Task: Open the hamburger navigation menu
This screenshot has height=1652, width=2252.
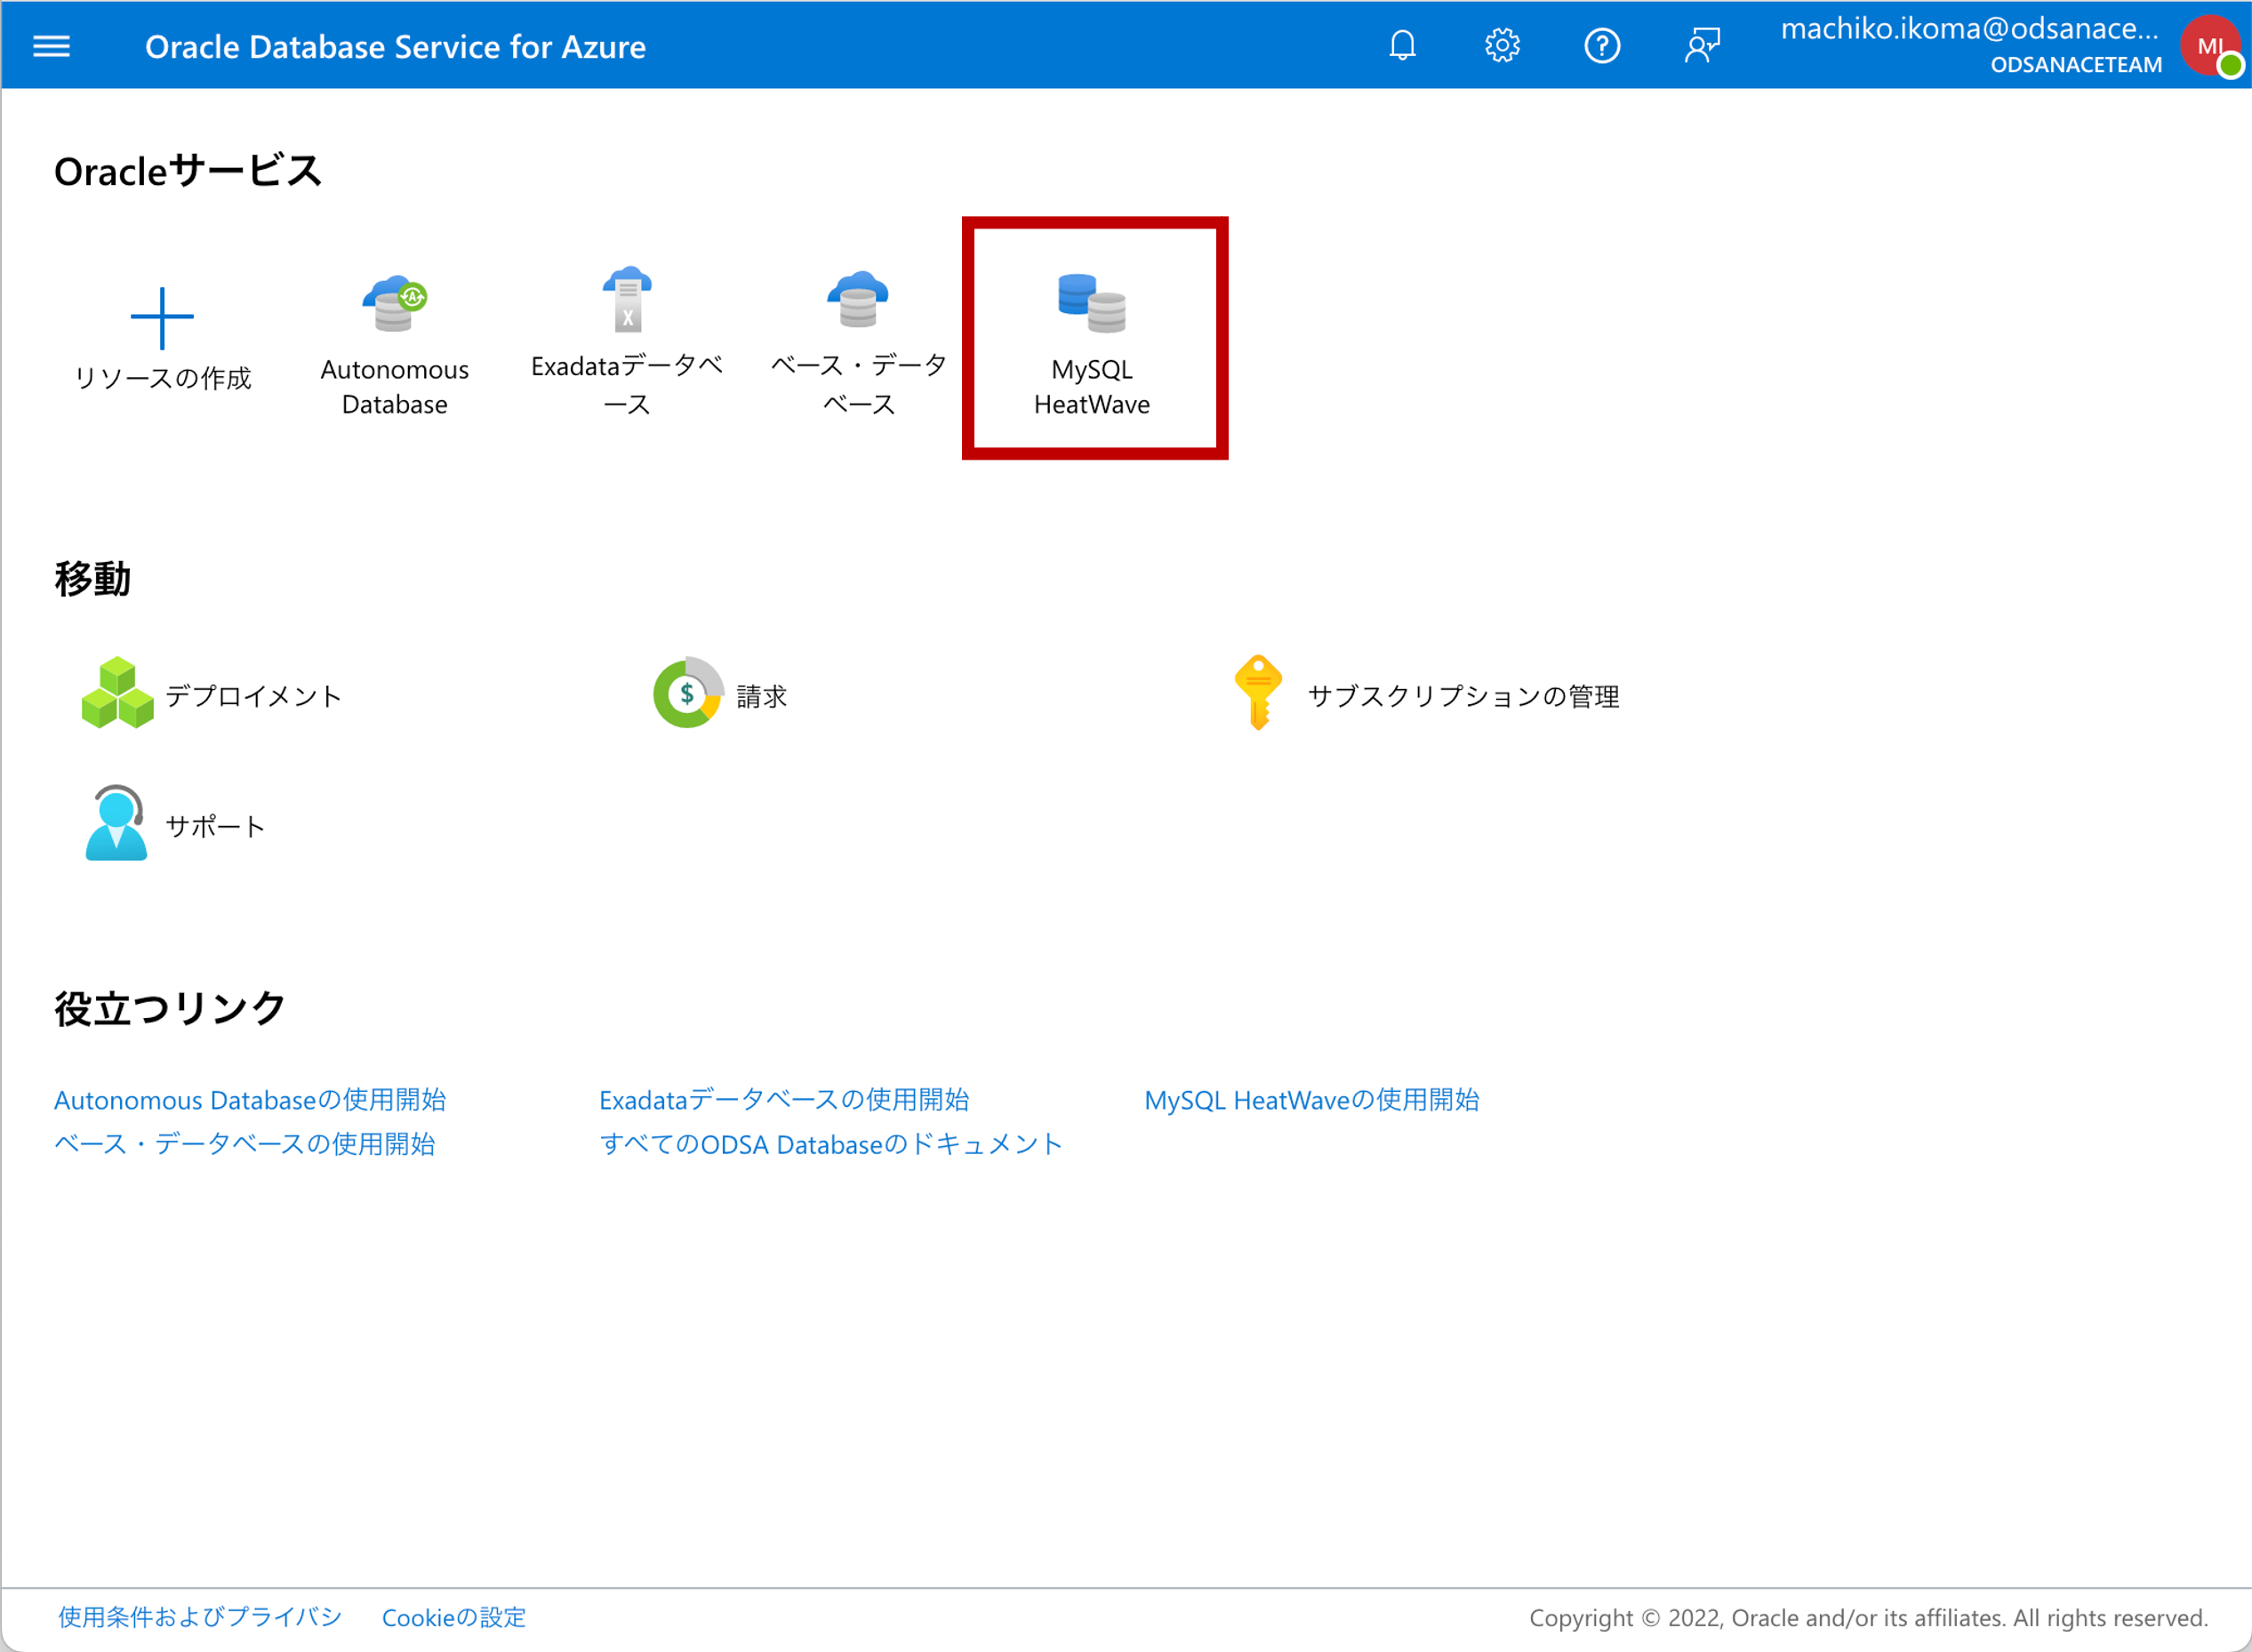Action: pos(51,46)
